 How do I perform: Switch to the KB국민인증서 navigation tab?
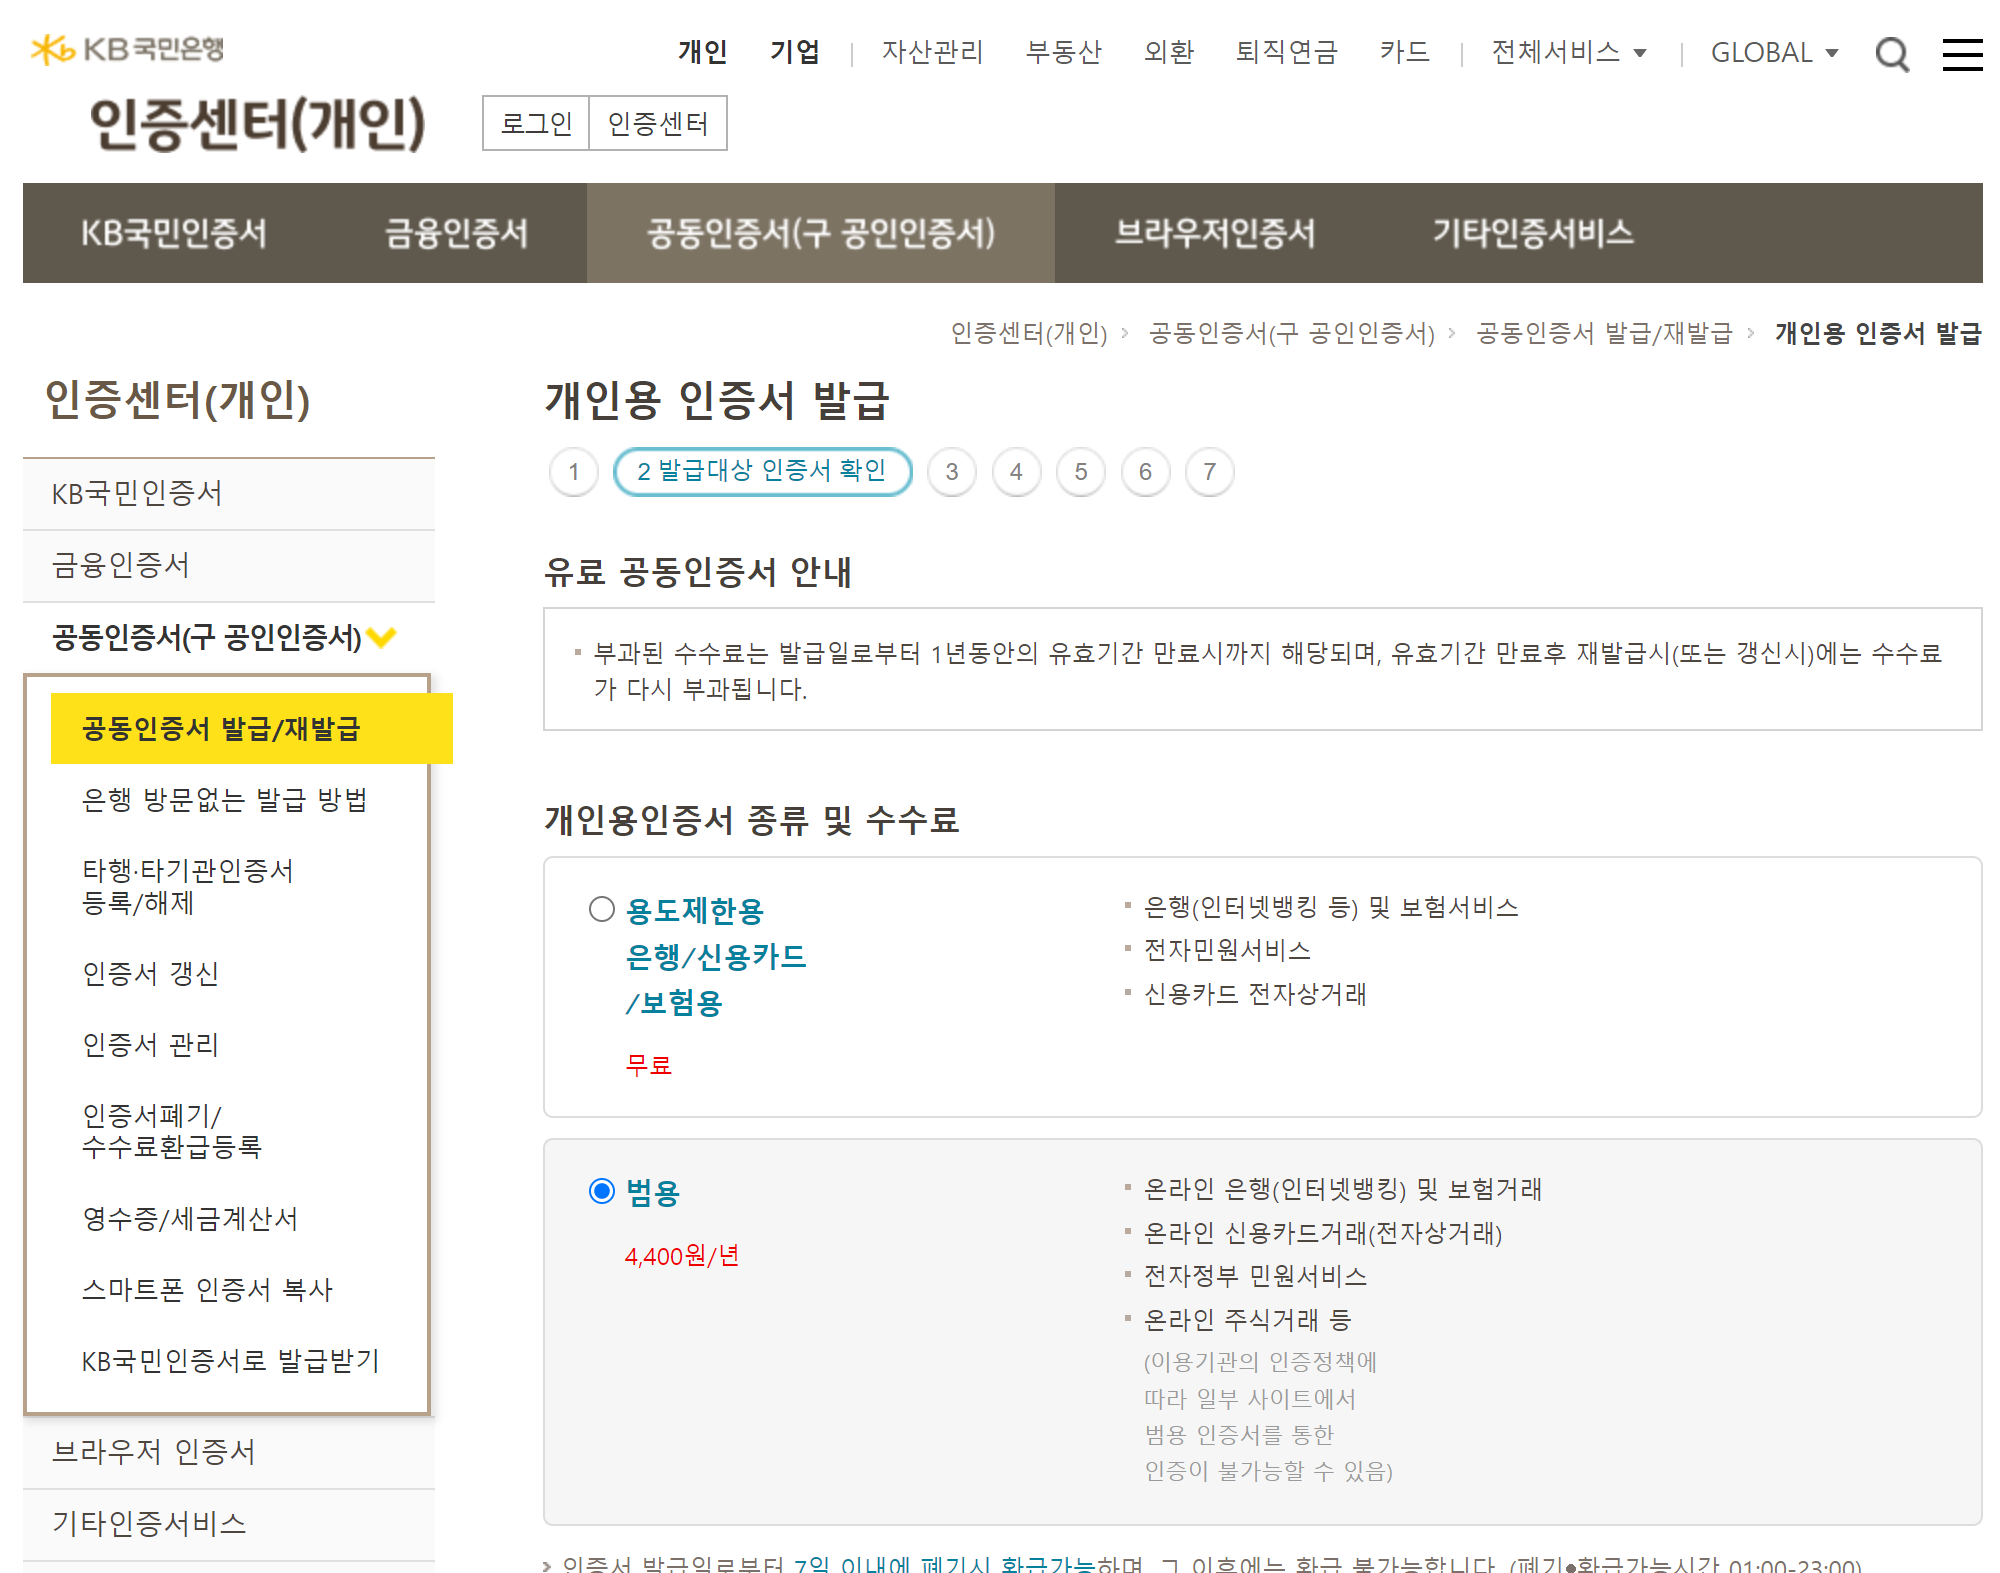click(x=174, y=233)
